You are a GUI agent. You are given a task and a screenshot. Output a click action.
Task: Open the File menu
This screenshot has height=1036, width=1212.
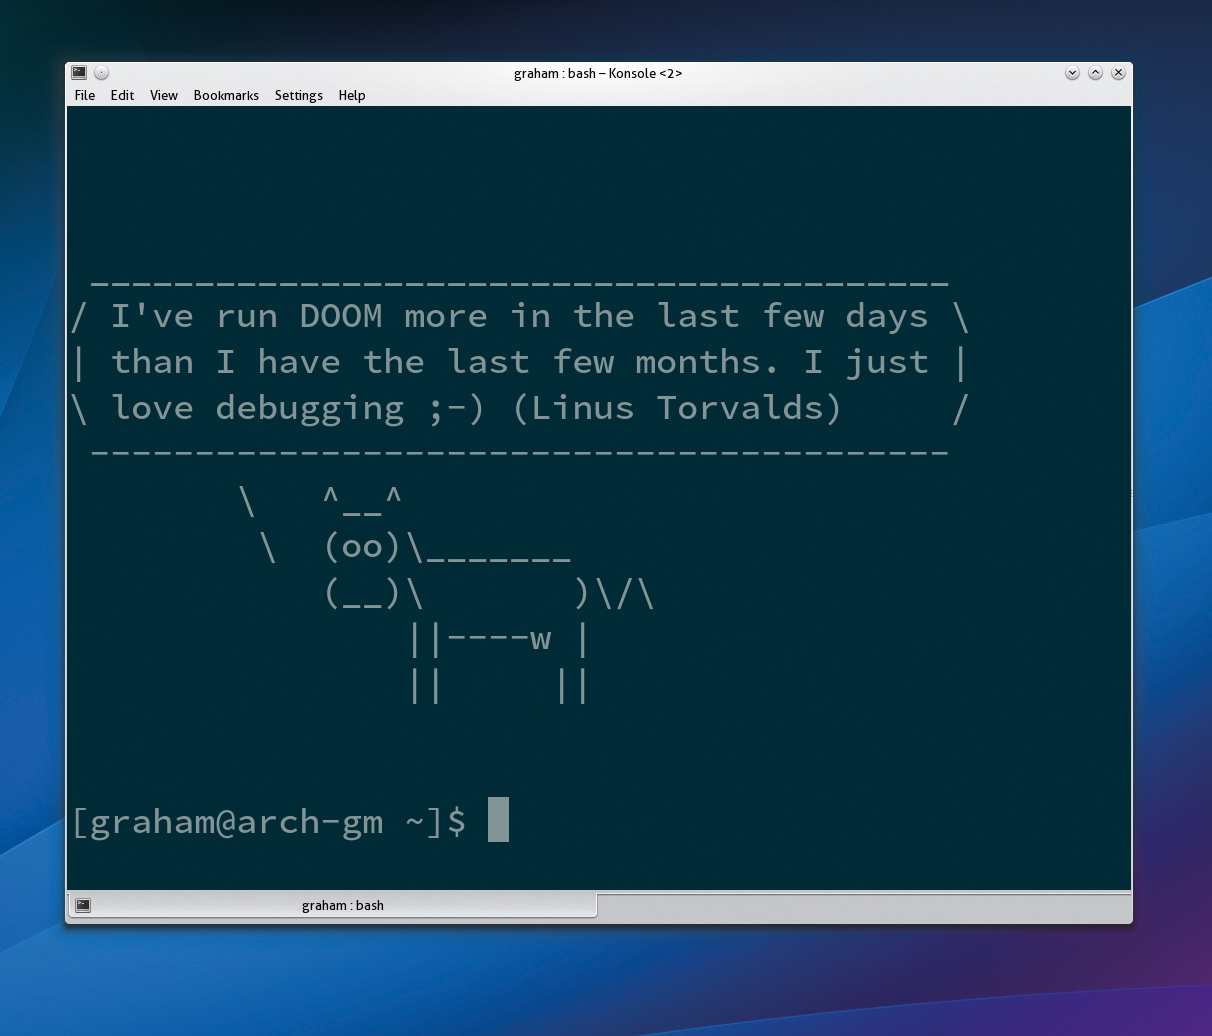click(85, 95)
